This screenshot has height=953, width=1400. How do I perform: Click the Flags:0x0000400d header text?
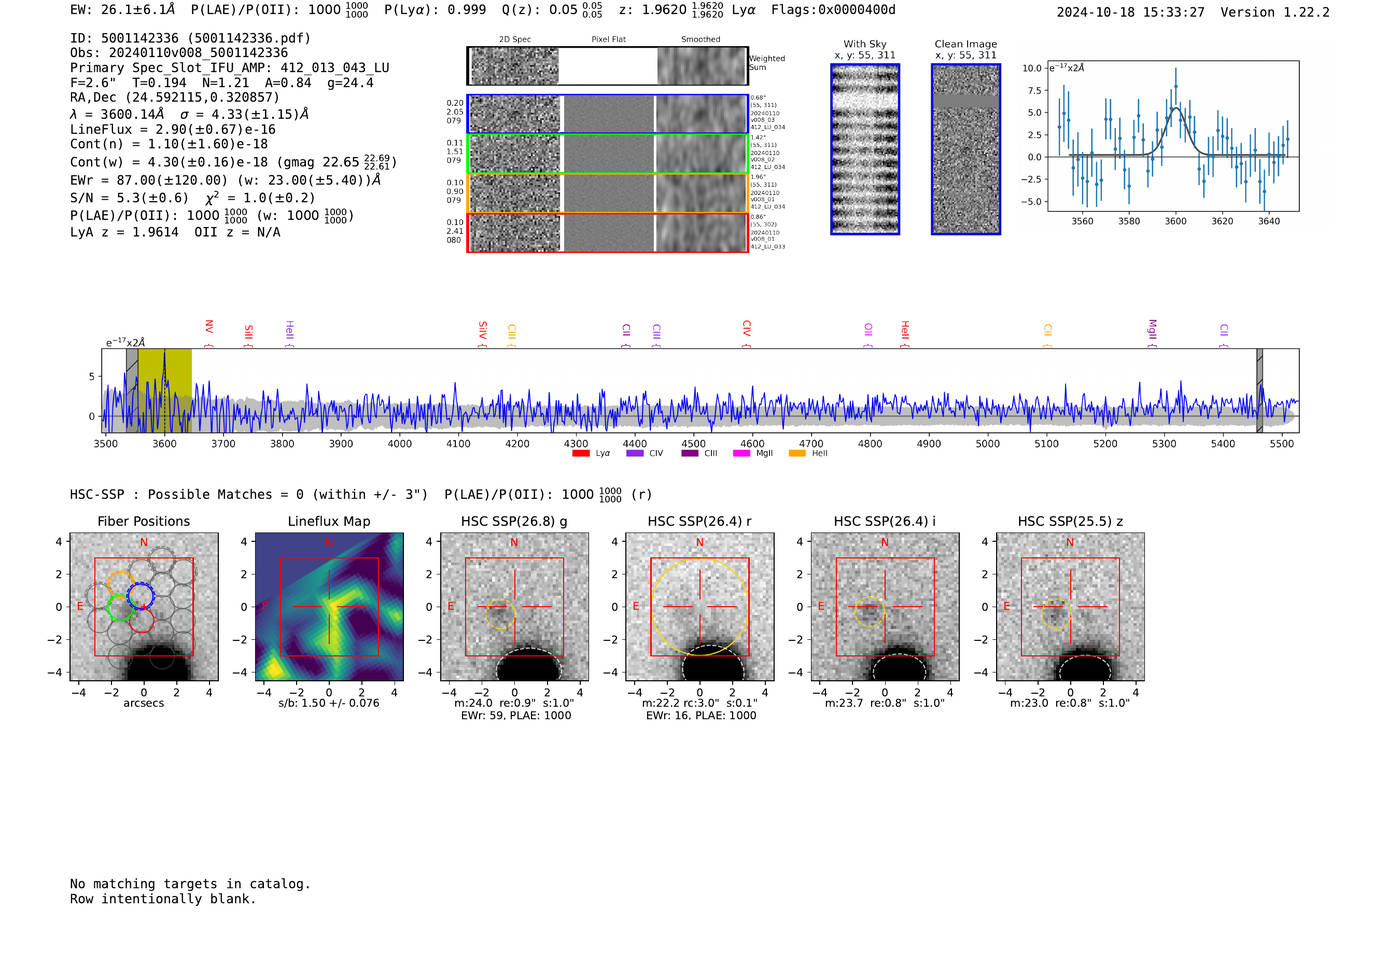pyautogui.click(x=833, y=10)
